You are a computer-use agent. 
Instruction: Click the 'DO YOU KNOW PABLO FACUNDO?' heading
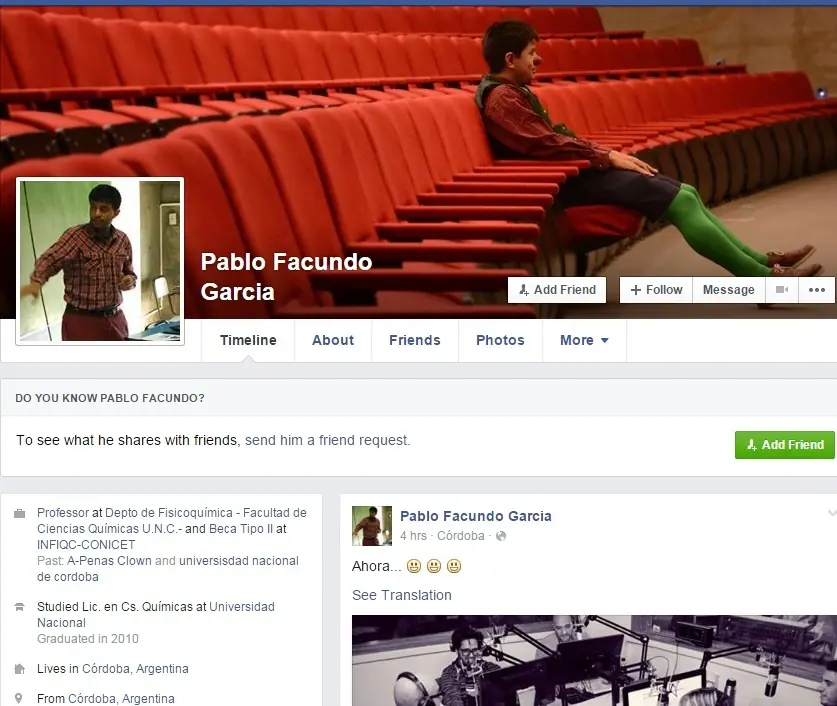point(109,398)
